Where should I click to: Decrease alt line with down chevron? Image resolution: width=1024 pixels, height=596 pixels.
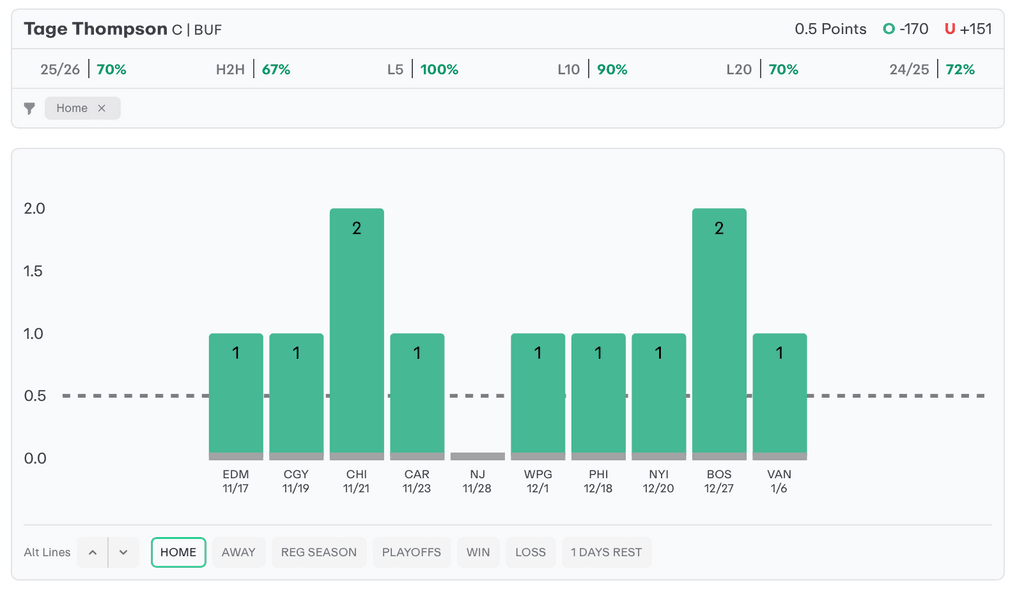(x=123, y=552)
